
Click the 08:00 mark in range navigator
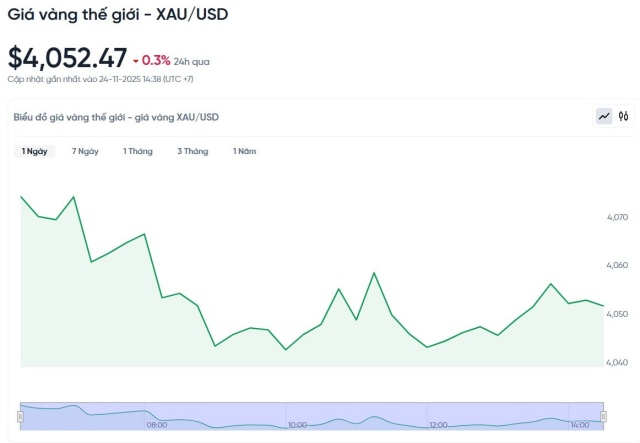click(157, 425)
